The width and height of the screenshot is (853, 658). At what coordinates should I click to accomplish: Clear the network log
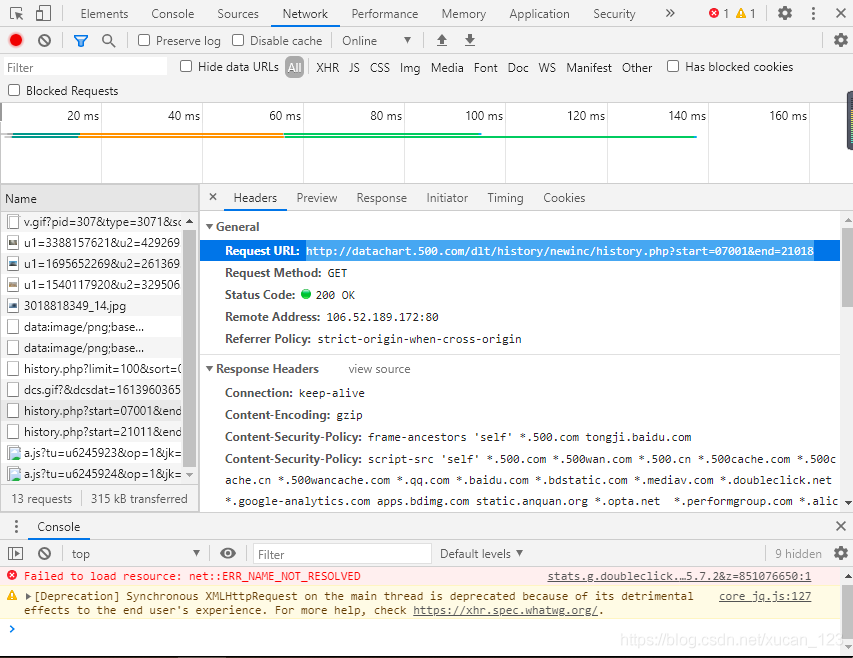(44, 40)
